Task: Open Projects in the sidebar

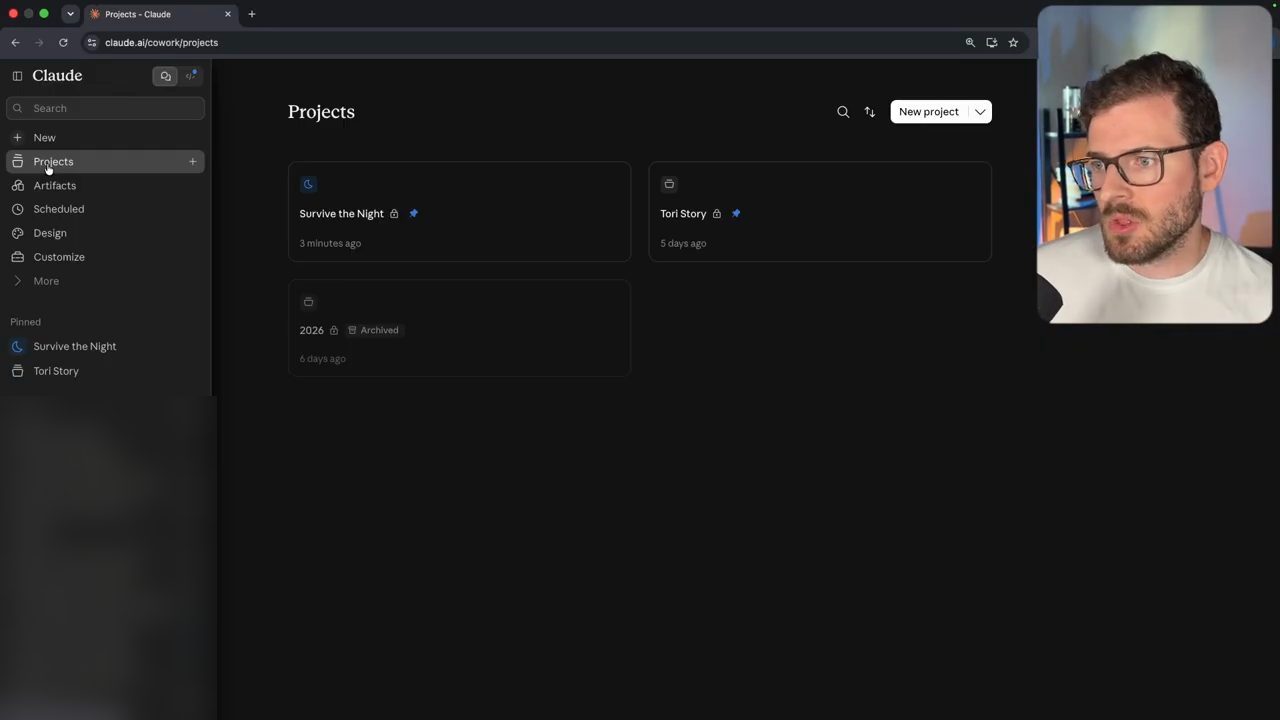Action: pyautogui.click(x=105, y=161)
